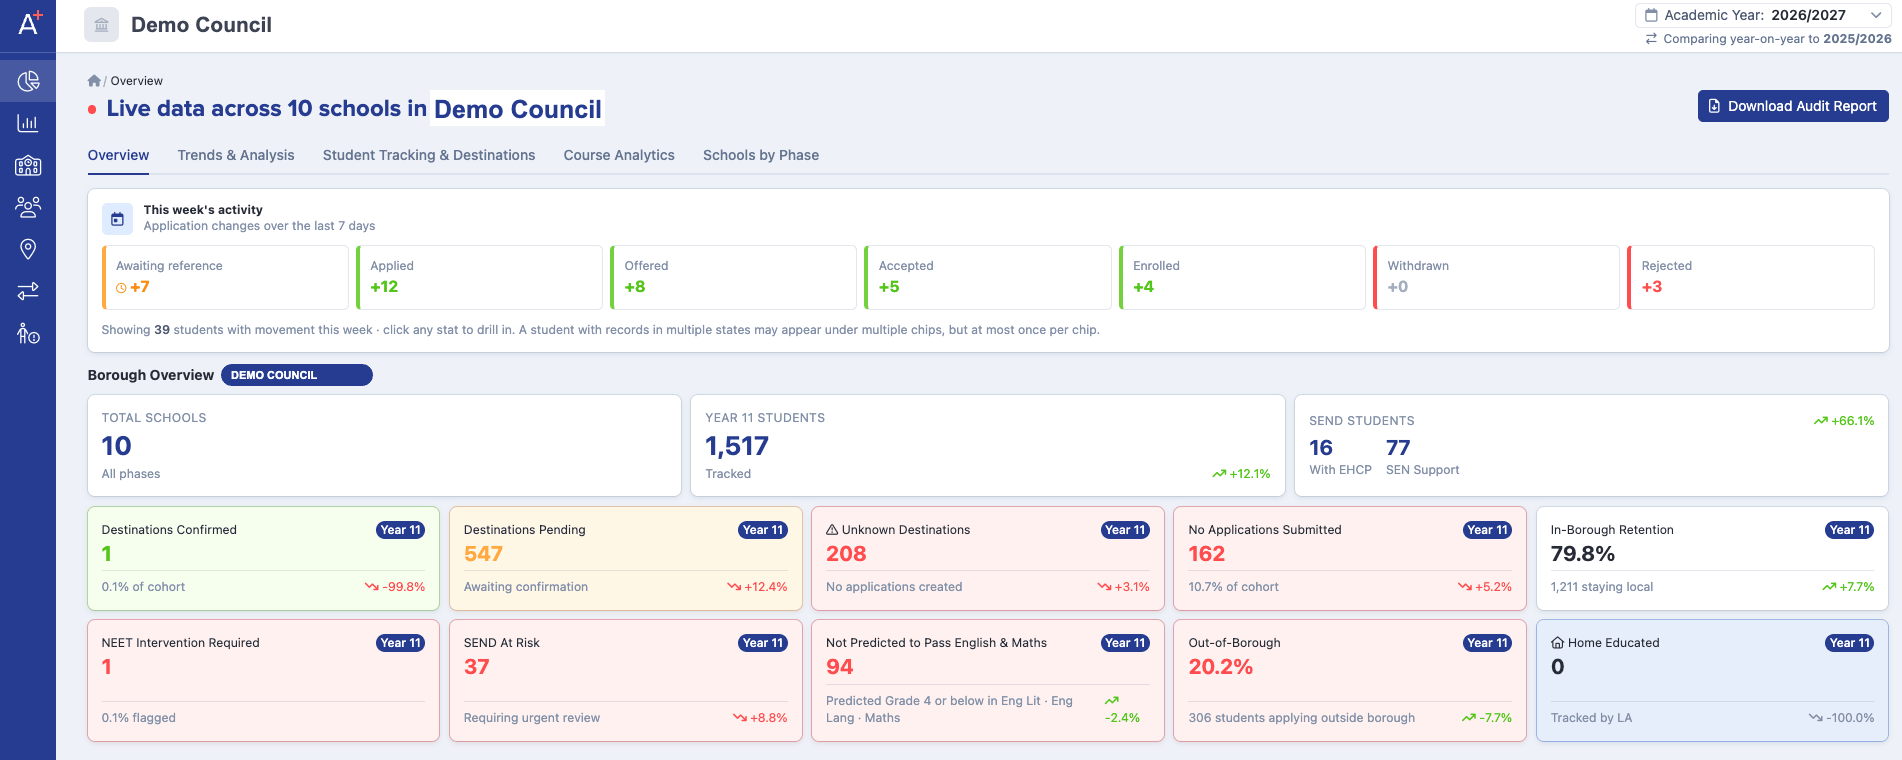Image resolution: width=1902 pixels, height=760 pixels.
Task: Open Withdrawn +0 stat chip
Action: coord(1496,277)
